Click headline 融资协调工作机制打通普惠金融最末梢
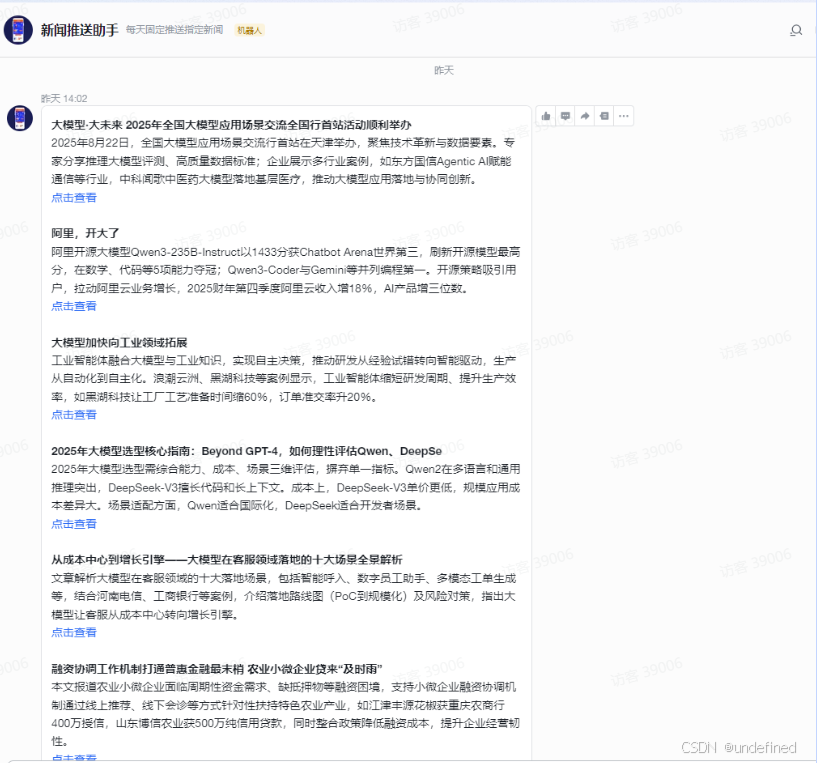The height and width of the screenshot is (763, 817). [217, 669]
